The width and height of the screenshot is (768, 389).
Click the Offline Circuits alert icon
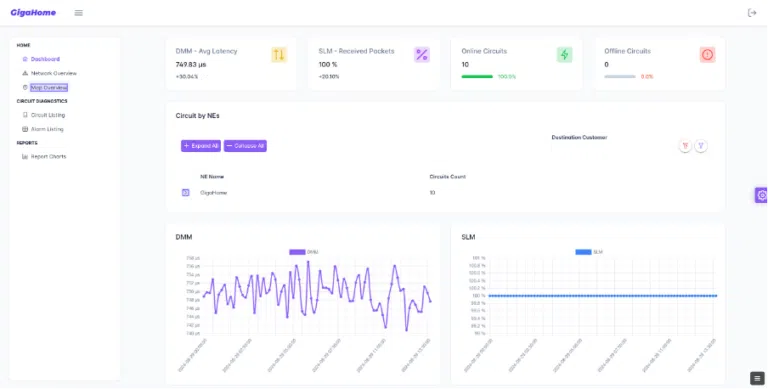(707, 54)
